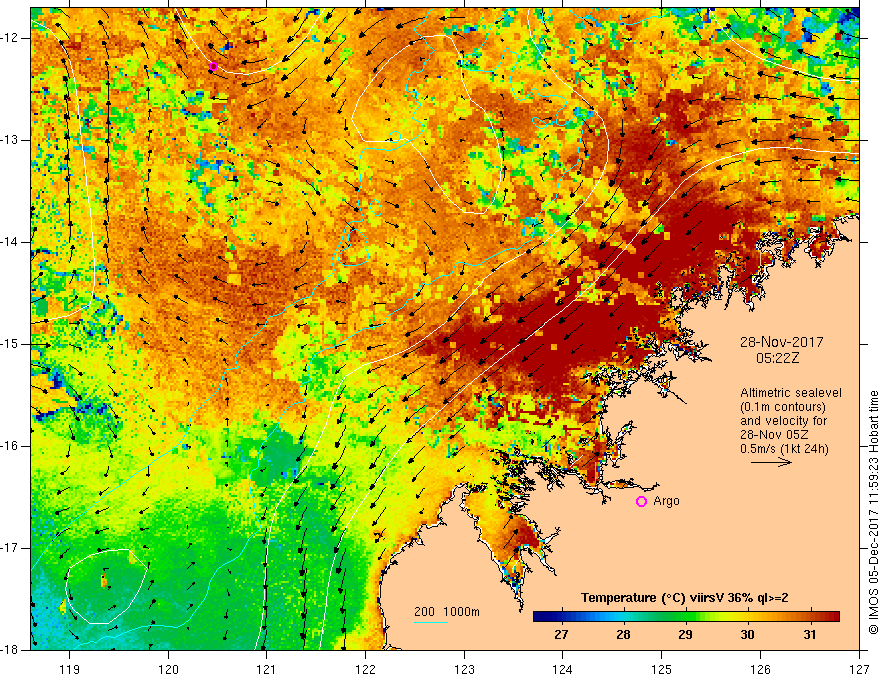Click the '1000m' isobath legend label

[461, 612]
